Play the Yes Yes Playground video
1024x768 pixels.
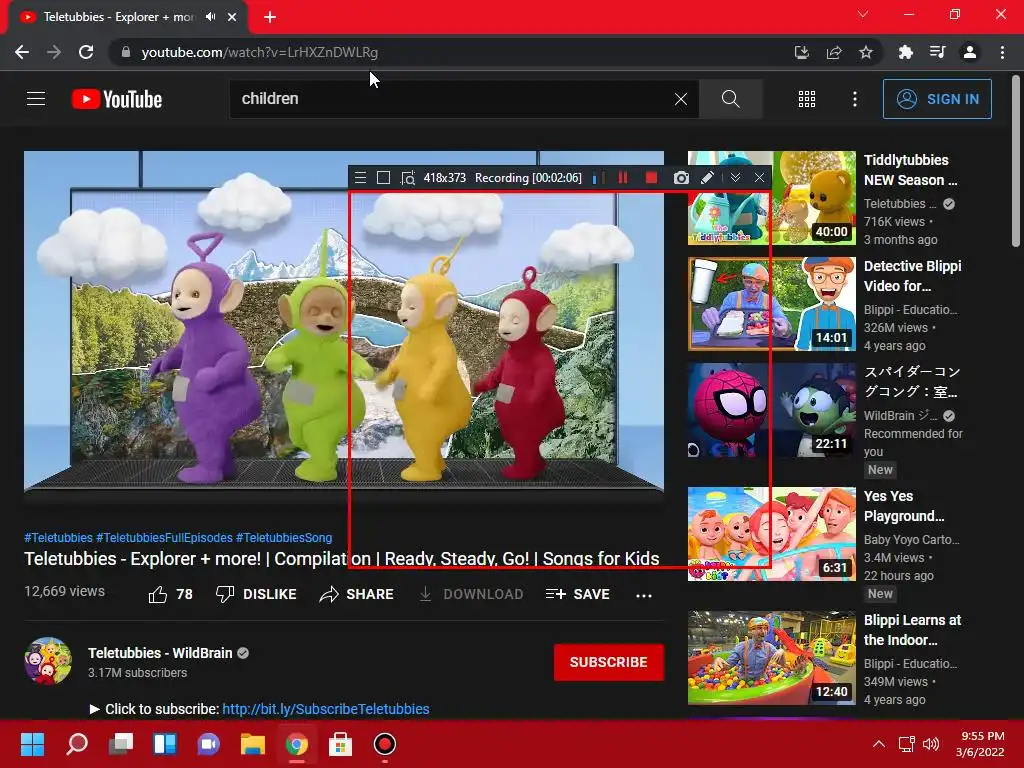[772, 534]
